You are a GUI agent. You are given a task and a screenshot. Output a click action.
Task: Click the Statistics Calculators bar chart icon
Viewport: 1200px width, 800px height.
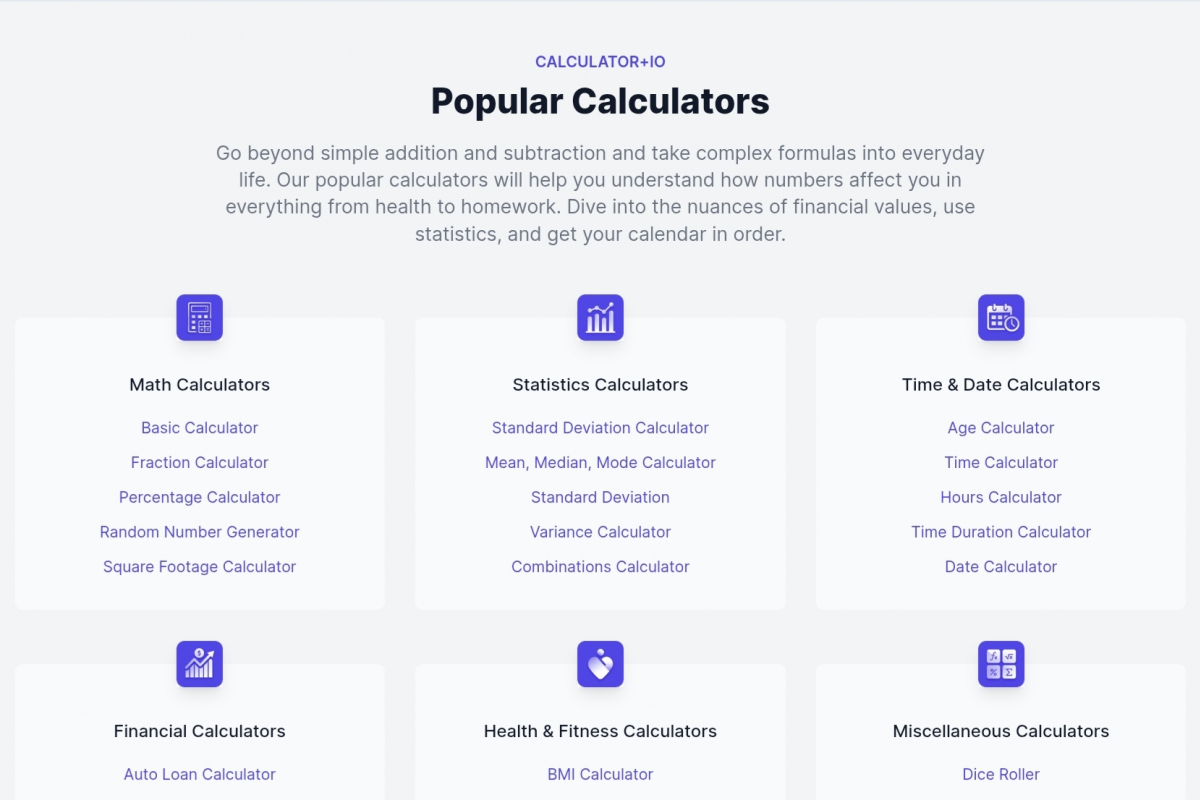(600, 318)
